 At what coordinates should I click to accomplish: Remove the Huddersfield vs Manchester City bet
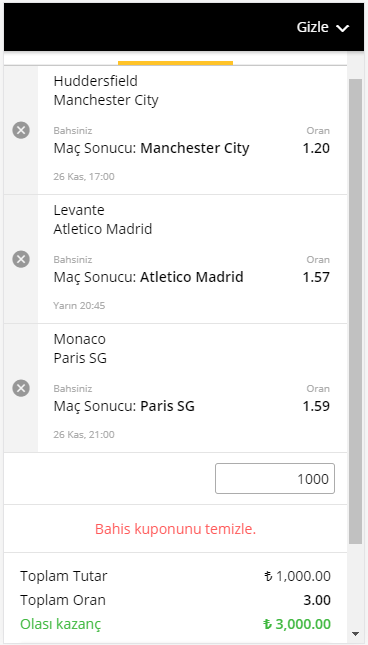21,130
